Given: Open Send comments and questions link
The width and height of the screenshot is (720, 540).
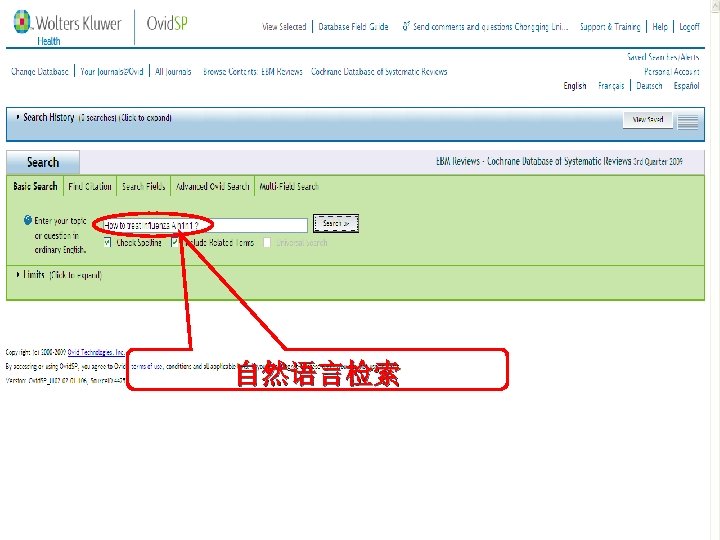Looking at the screenshot, I should [490, 27].
